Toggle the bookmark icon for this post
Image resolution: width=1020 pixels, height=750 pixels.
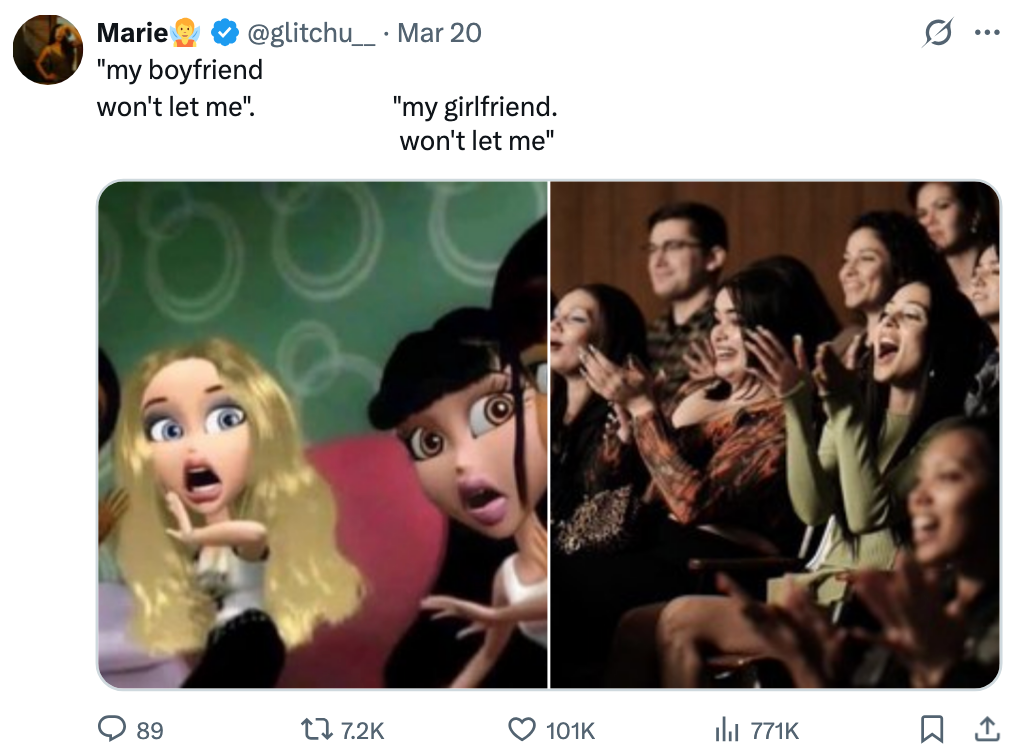pos(931,730)
